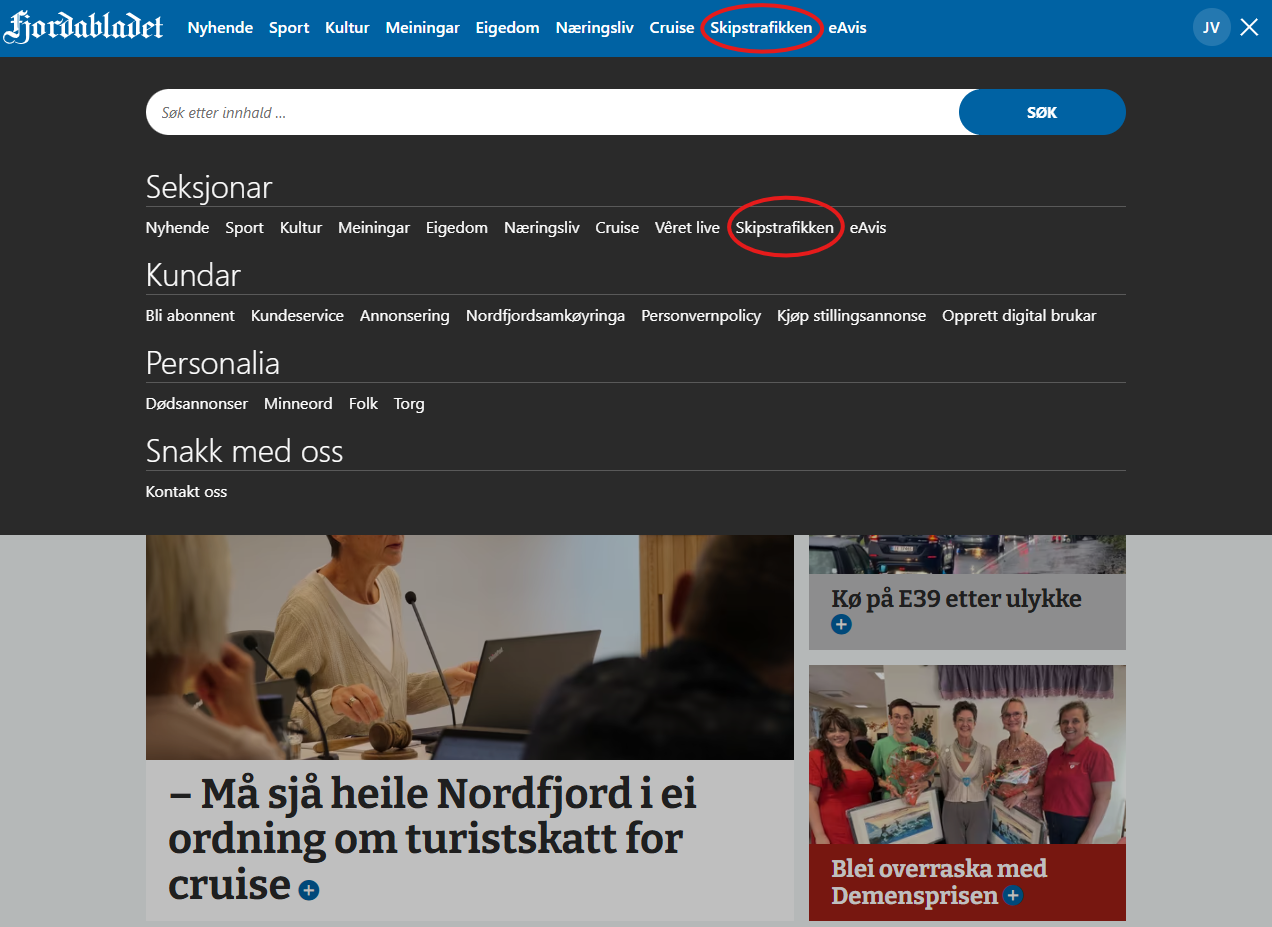This screenshot has width=1272, height=927.
Task: Open the JV user profile avatar
Action: [x=1211, y=27]
